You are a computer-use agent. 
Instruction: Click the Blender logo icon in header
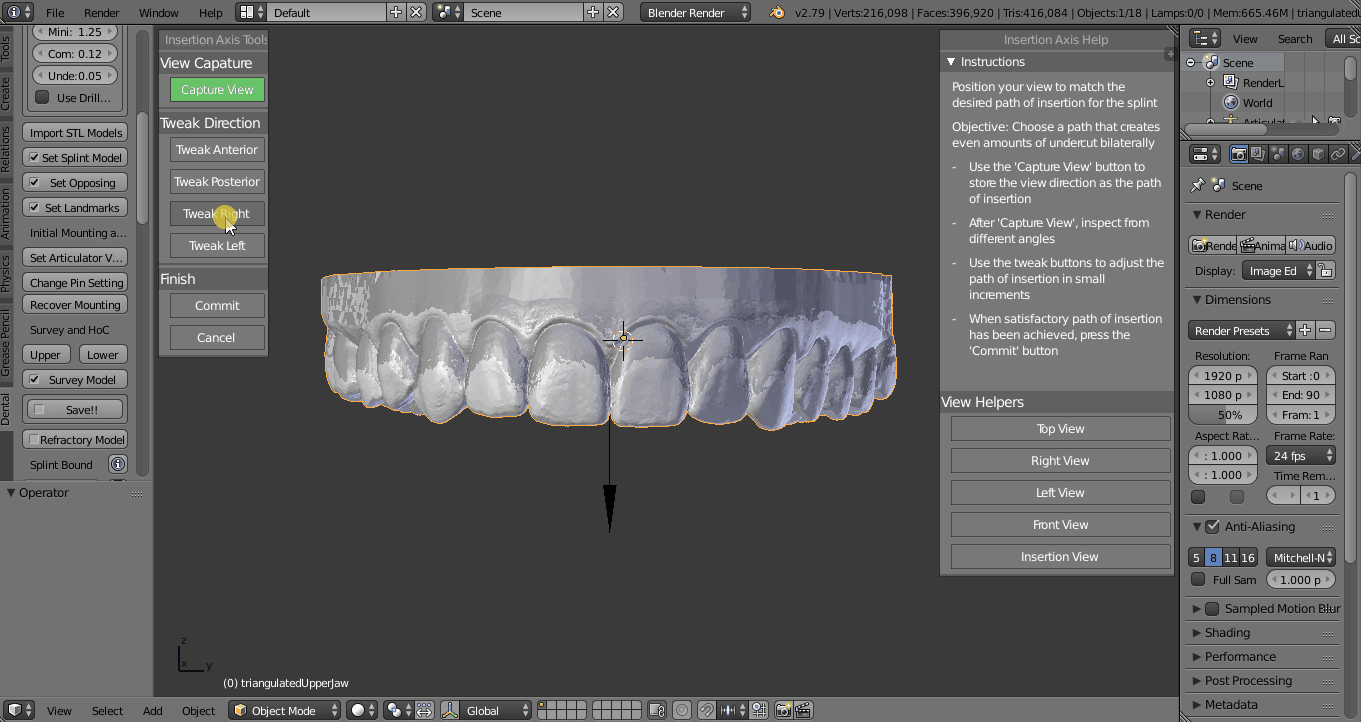(x=777, y=12)
